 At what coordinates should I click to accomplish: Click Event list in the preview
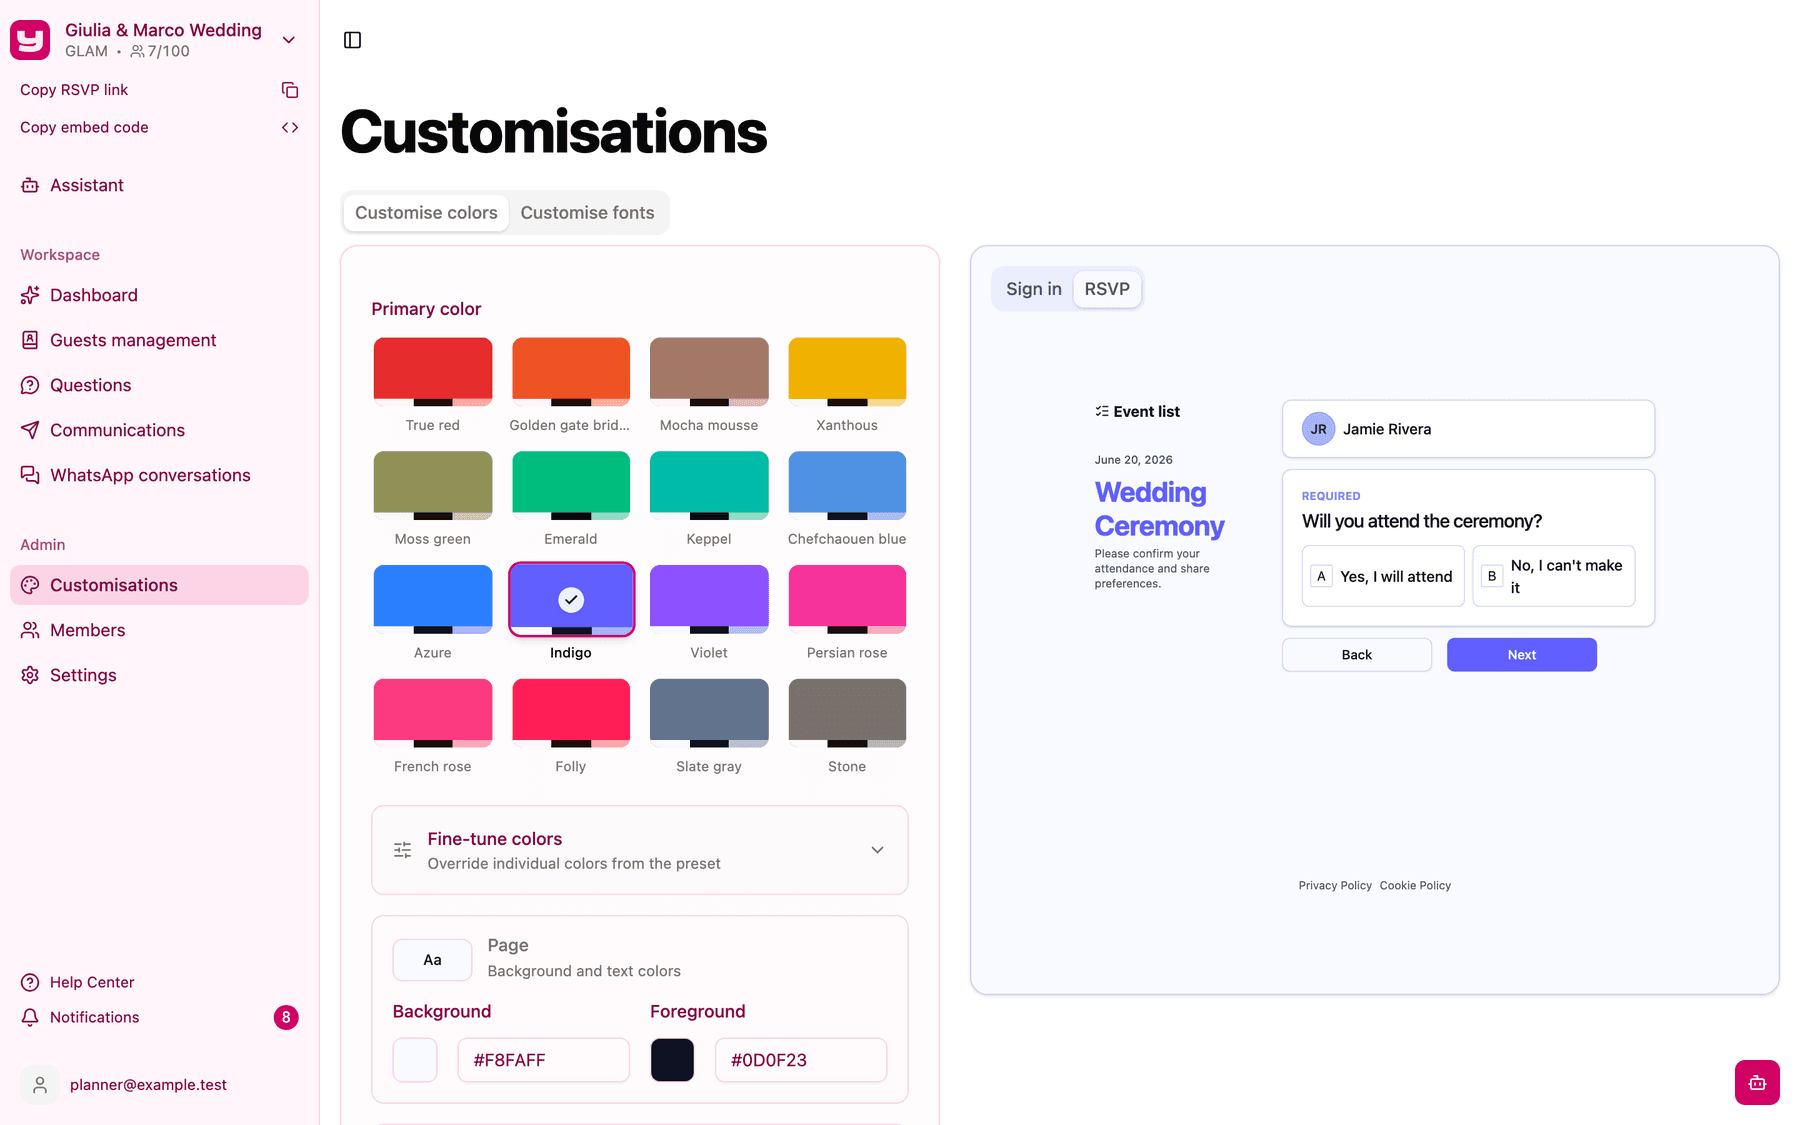tap(1137, 412)
